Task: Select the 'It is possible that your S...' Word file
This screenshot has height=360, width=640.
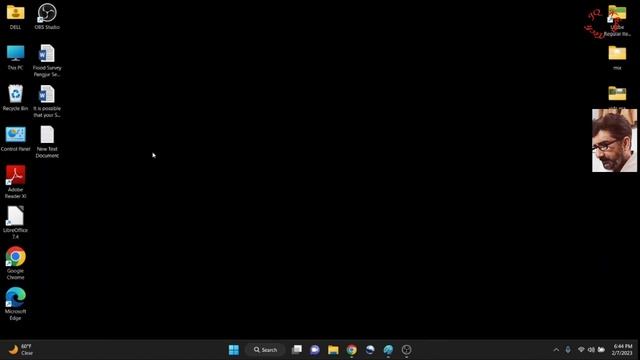Action: click(47, 101)
